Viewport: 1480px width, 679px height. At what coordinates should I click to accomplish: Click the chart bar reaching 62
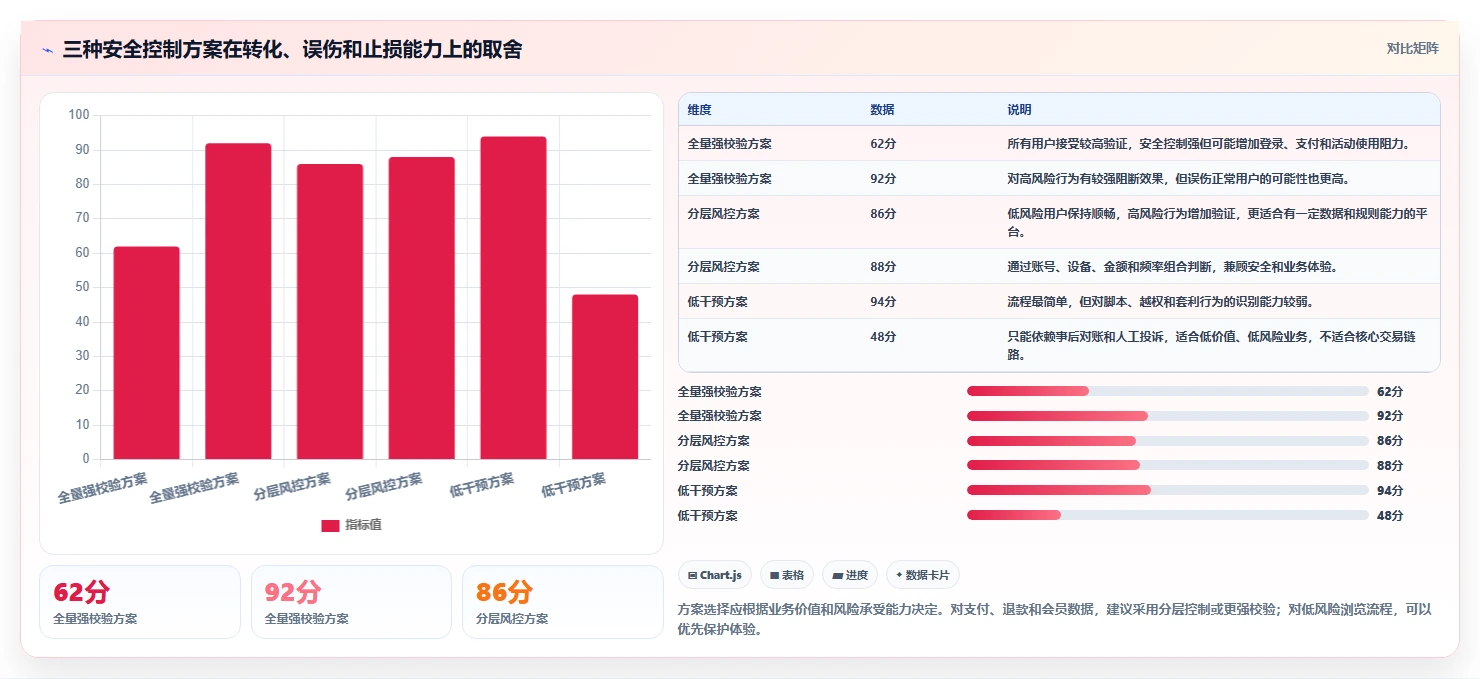coord(146,353)
